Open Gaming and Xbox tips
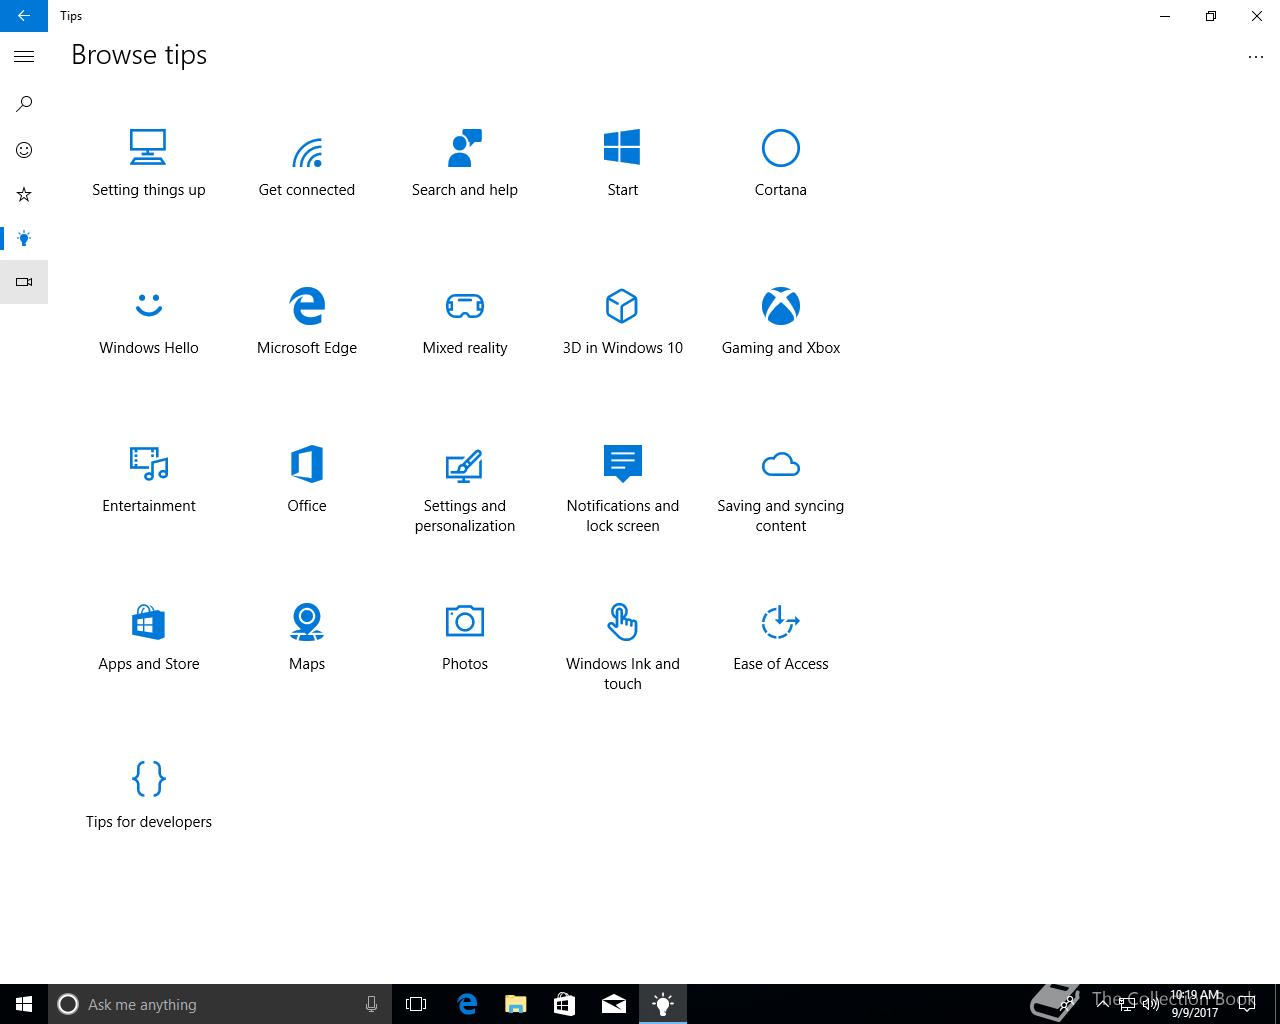The image size is (1280, 1024). coord(780,321)
